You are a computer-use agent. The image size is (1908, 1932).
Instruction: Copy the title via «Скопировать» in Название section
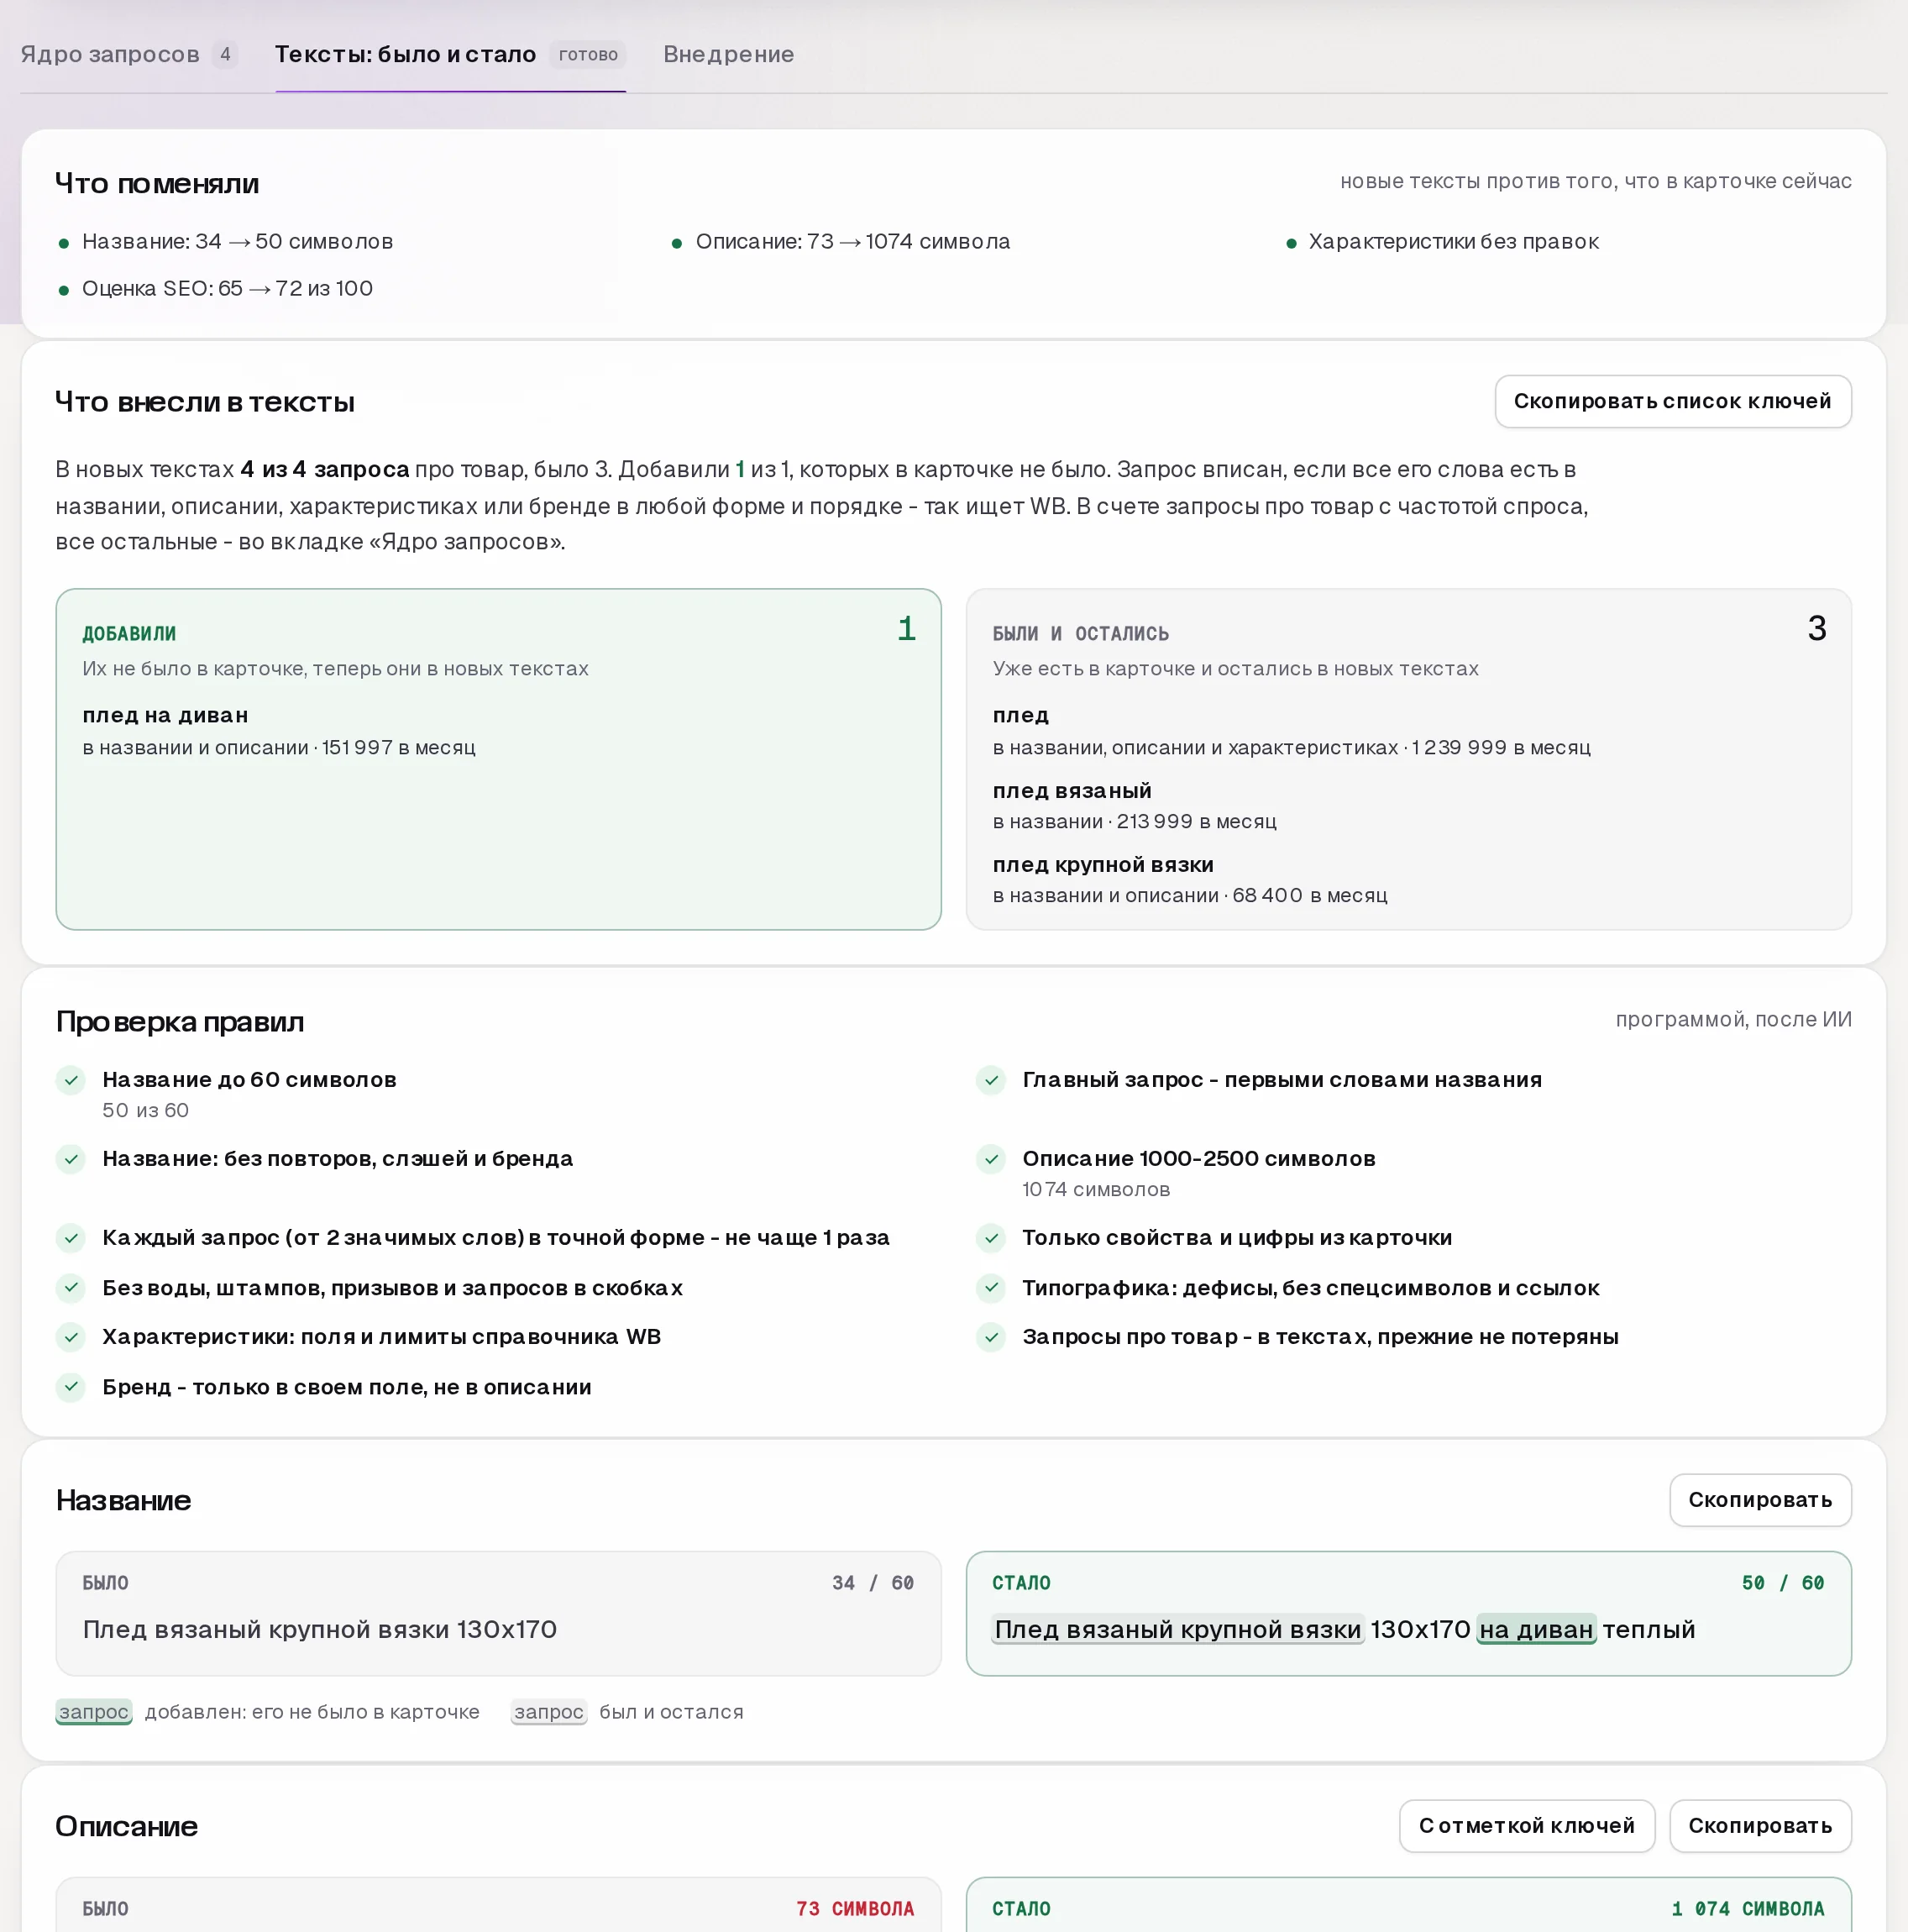pos(1759,1499)
